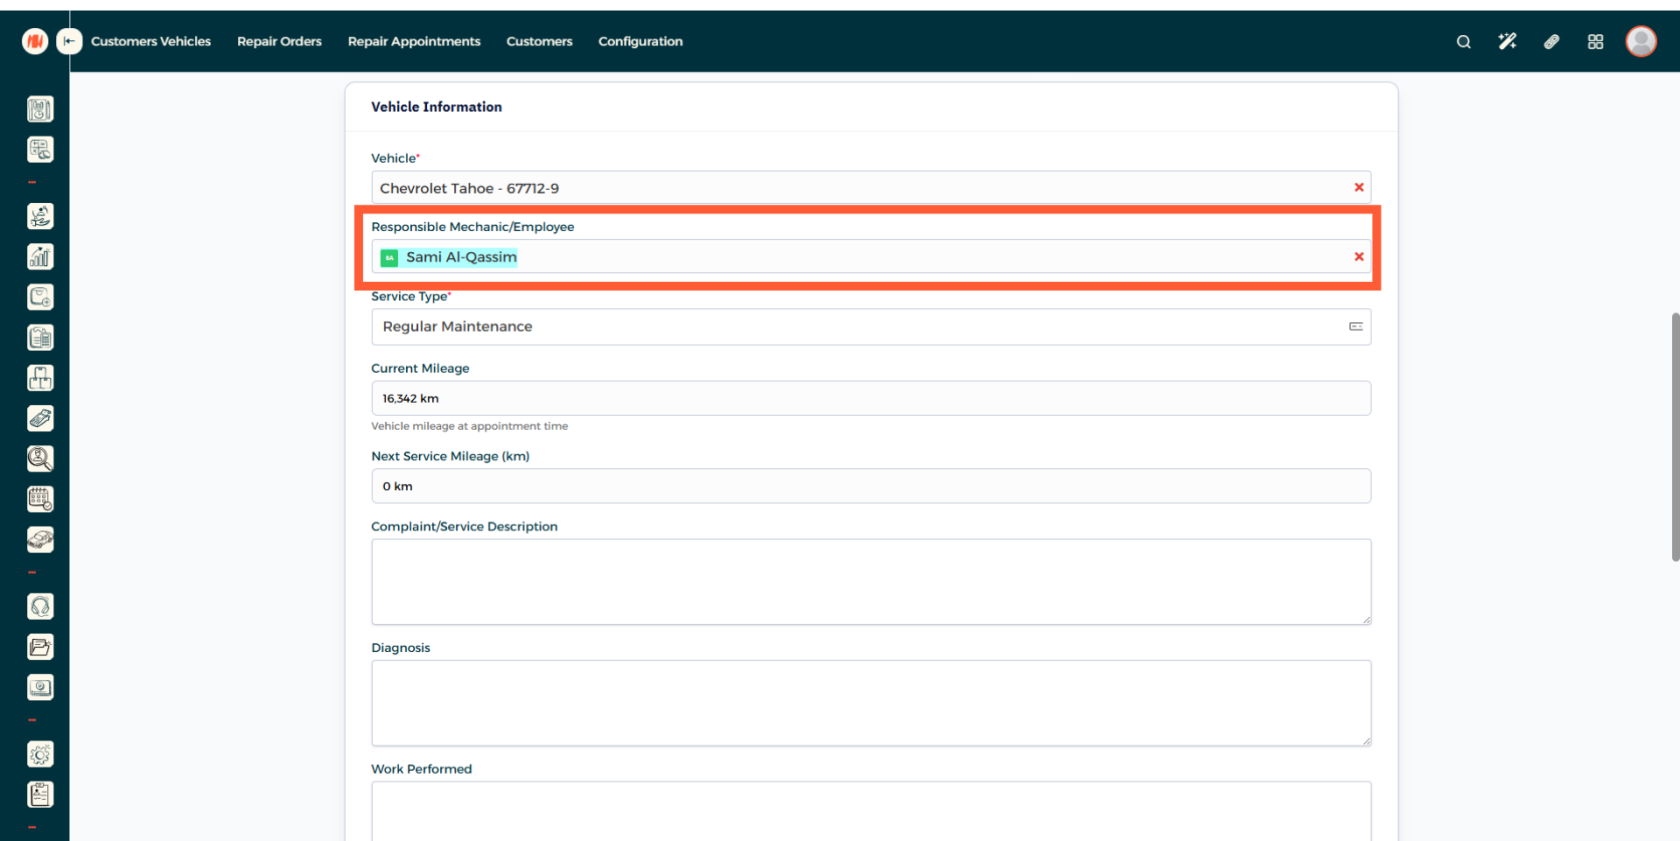Image resolution: width=1680 pixels, height=841 pixels.
Task: Click the Current Mileage input field
Action: point(870,398)
